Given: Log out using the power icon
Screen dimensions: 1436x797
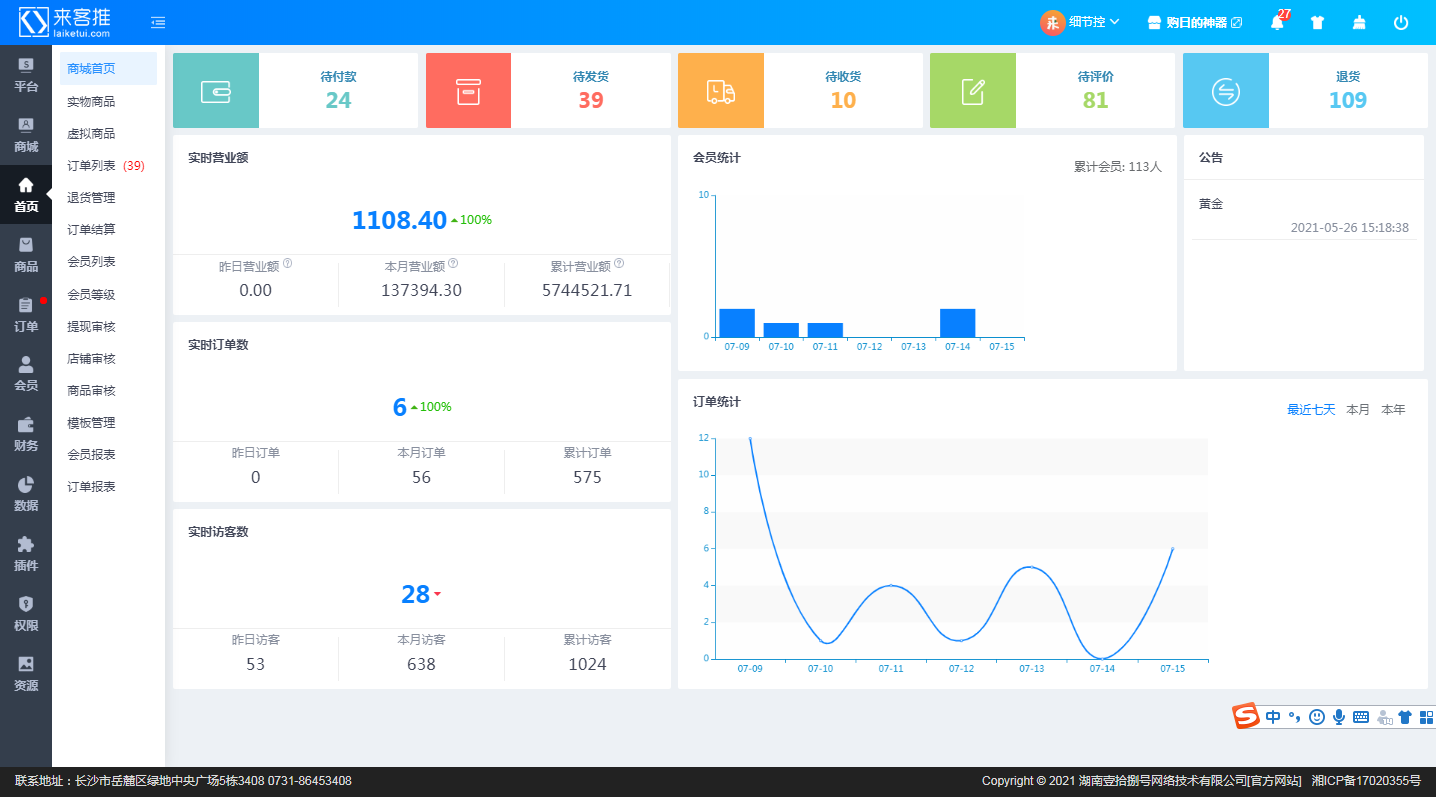Looking at the screenshot, I should pos(1401,22).
